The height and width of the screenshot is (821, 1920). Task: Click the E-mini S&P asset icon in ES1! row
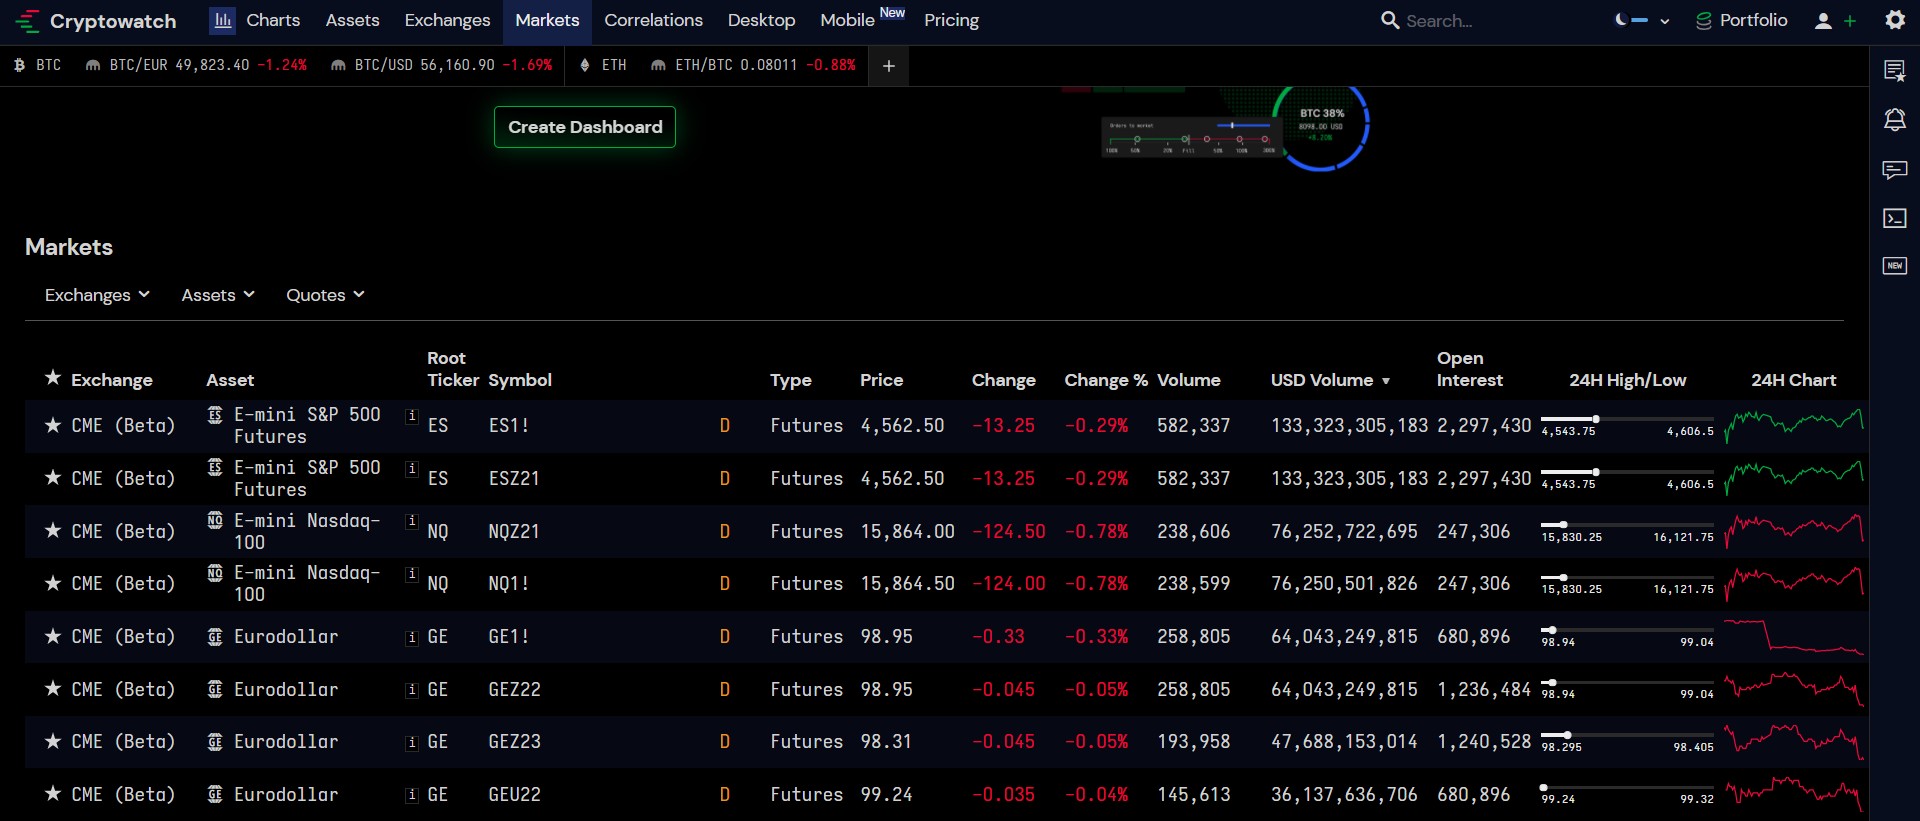pyautogui.click(x=215, y=414)
